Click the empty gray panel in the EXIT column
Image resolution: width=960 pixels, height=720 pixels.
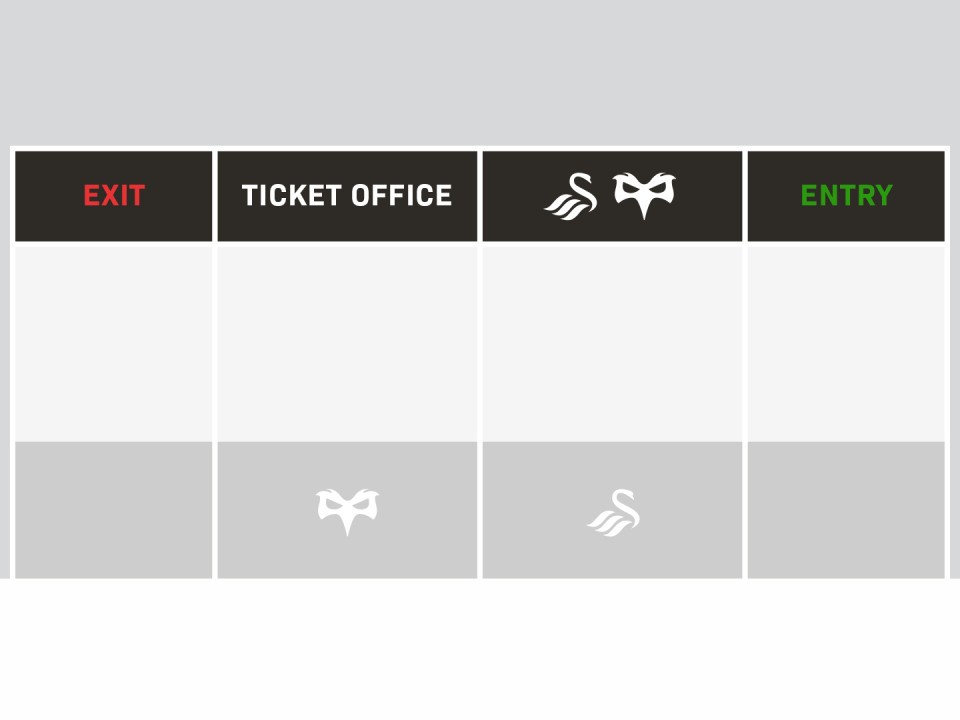tap(114, 510)
